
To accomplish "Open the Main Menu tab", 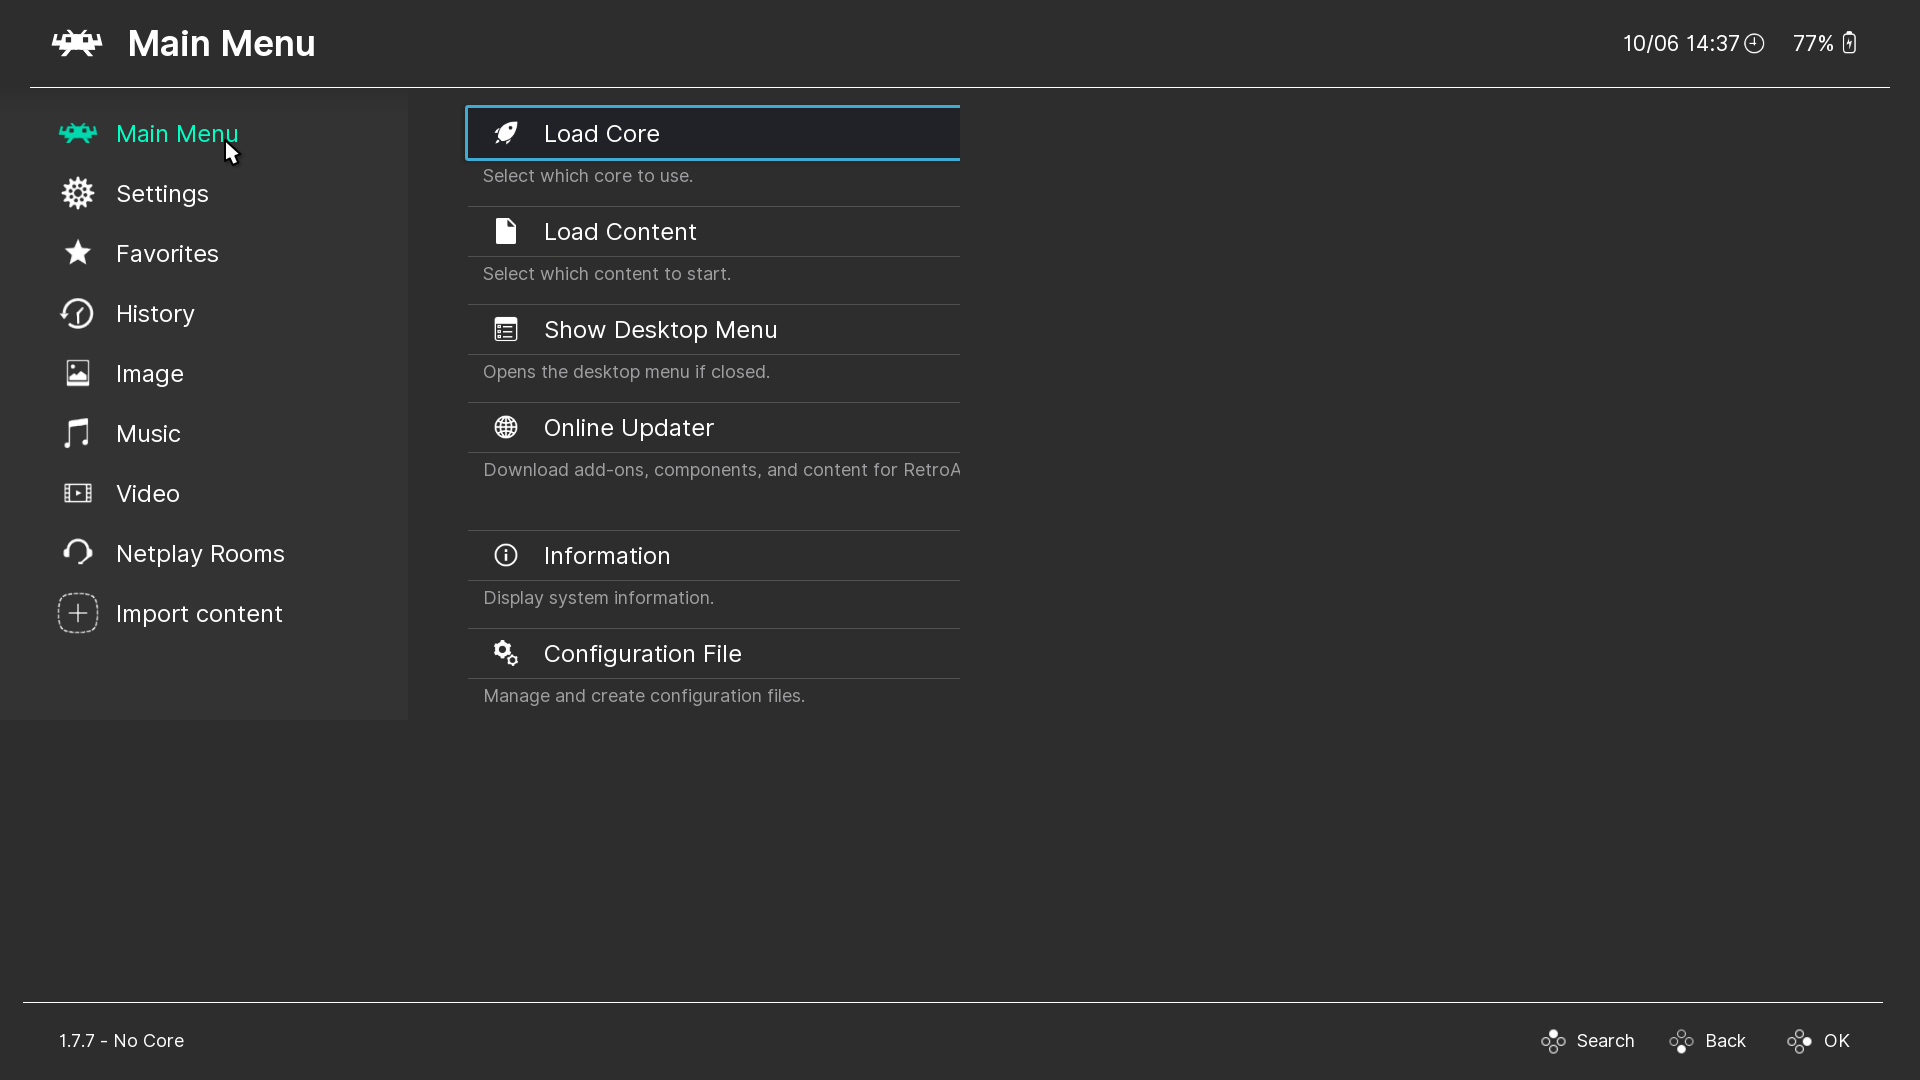I will tap(176, 133).
